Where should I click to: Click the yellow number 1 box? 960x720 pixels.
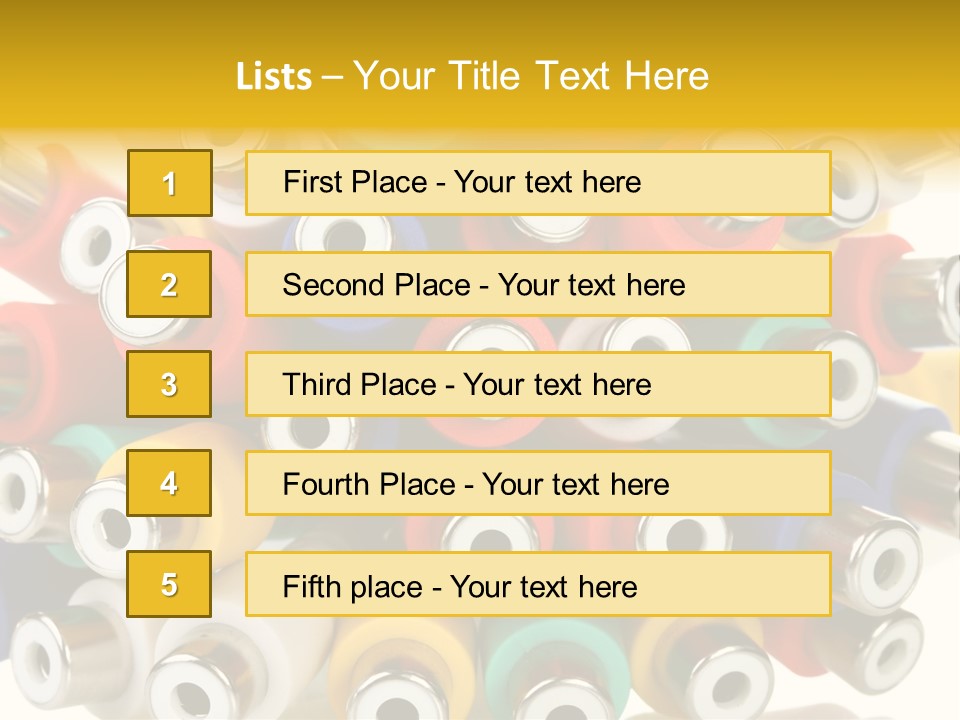point(170,183)
